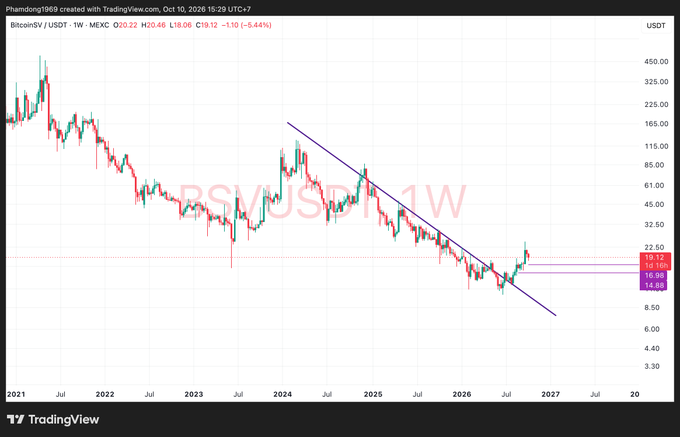Select the purple 16.98 price label
680x437 pixels.
click(655, 275)
